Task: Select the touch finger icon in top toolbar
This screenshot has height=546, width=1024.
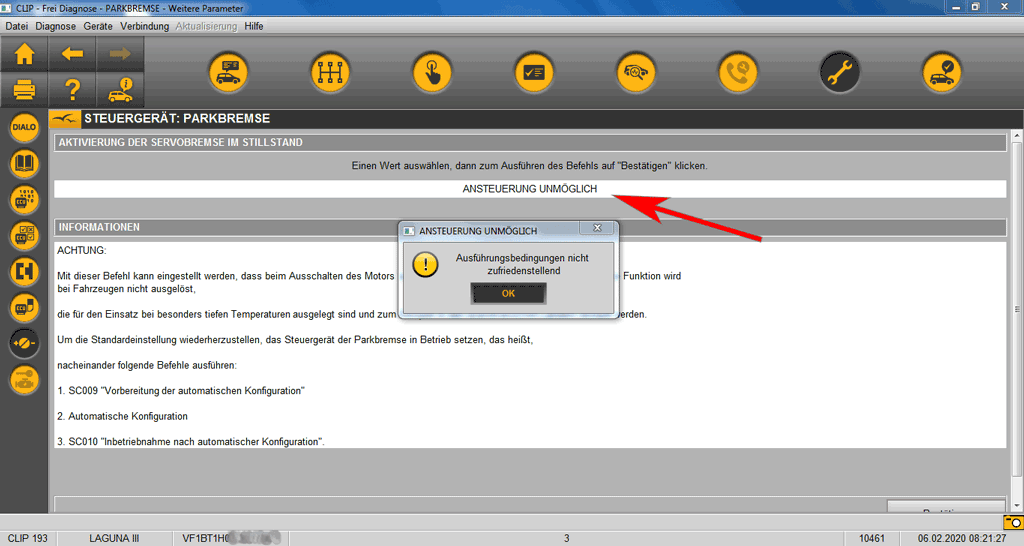Action: [432, 72]
